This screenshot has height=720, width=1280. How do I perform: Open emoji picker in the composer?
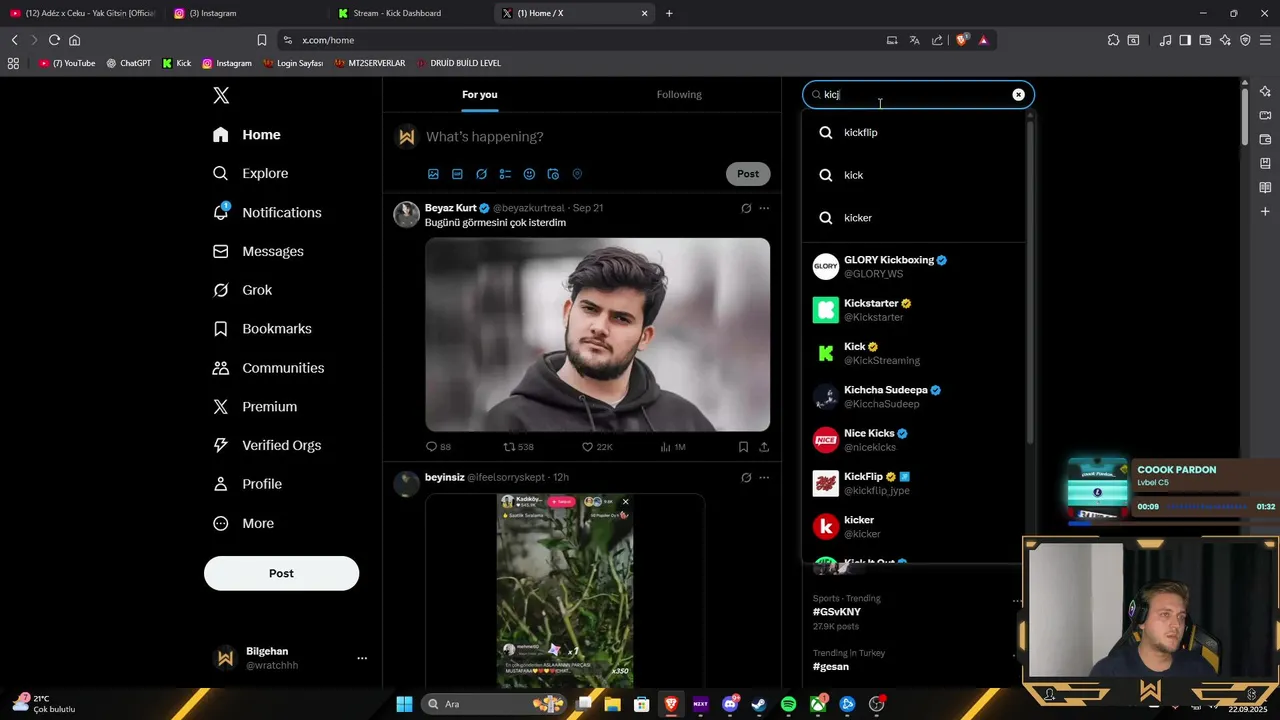(529, 174)
